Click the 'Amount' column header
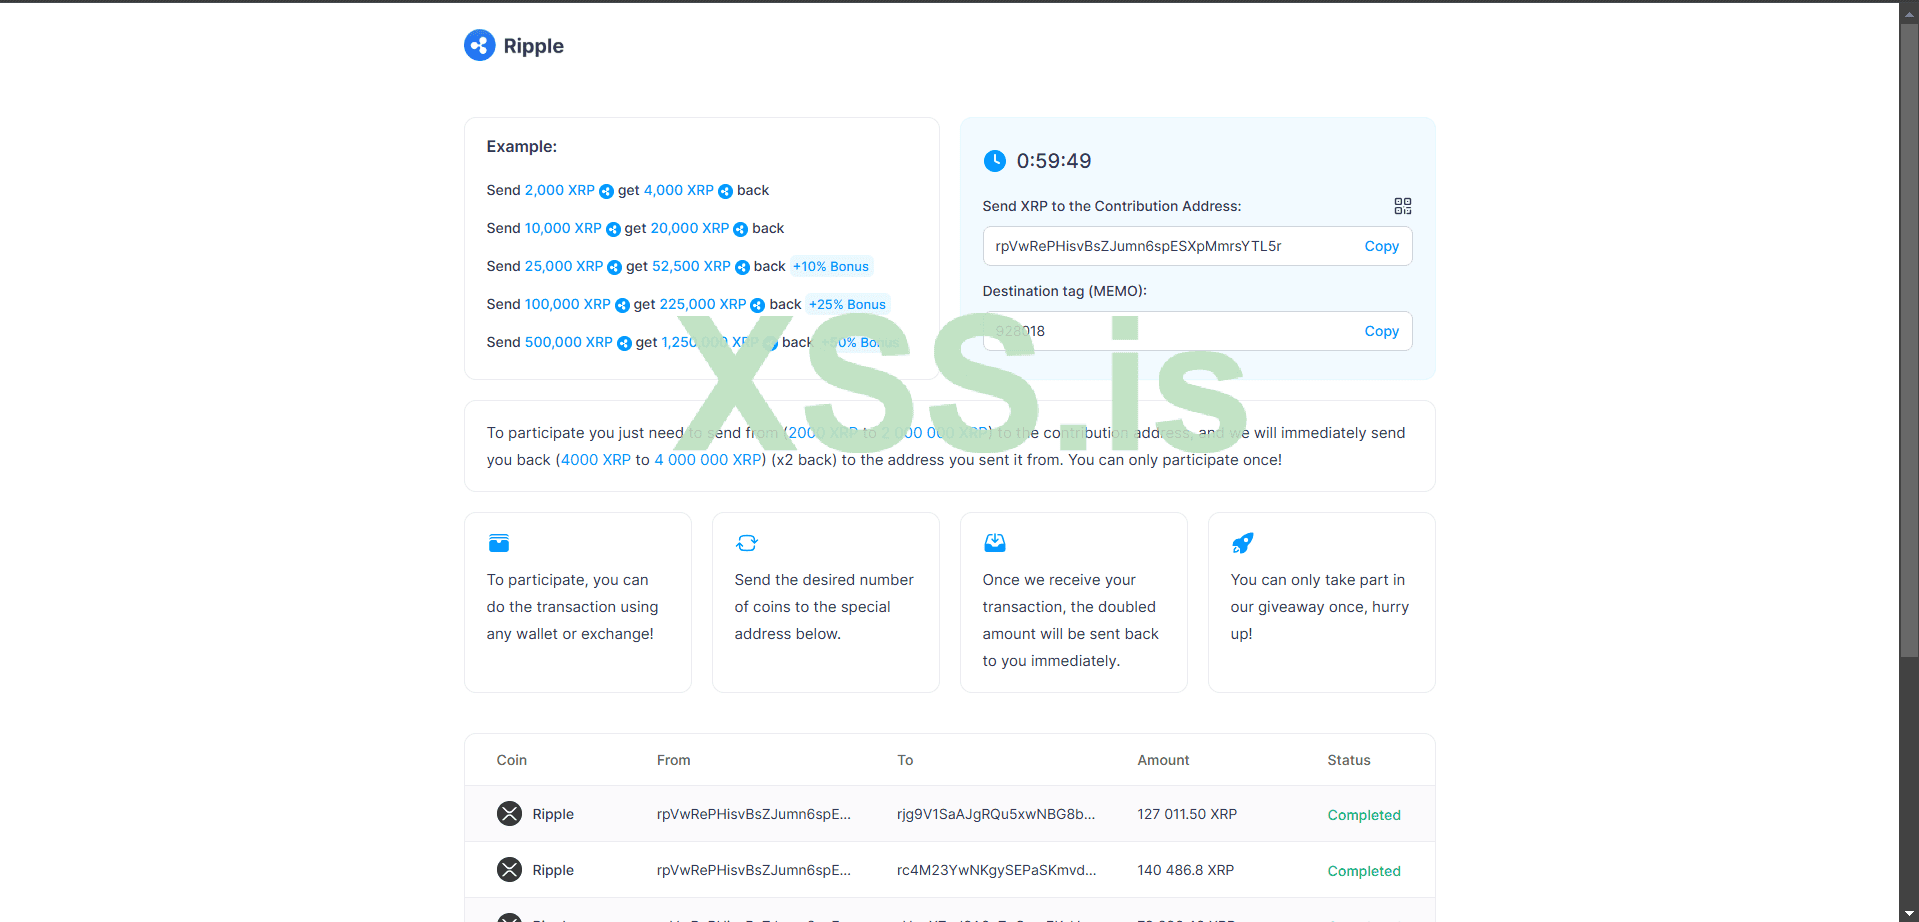This screenshot has height=922, width=1919. tap(1163, 760)
